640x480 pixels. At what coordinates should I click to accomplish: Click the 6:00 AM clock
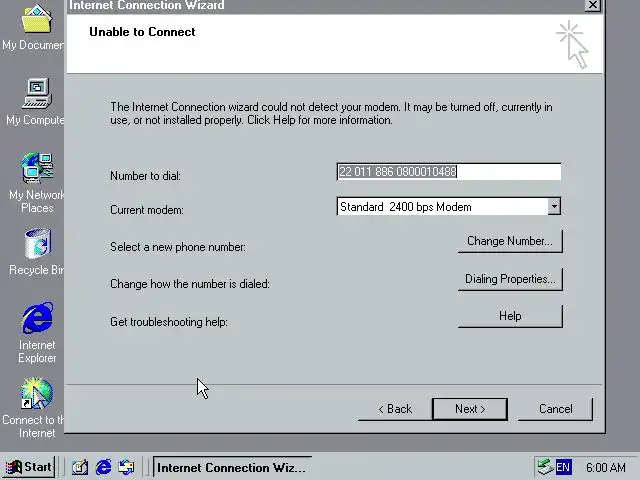click(x=606, y=467)
